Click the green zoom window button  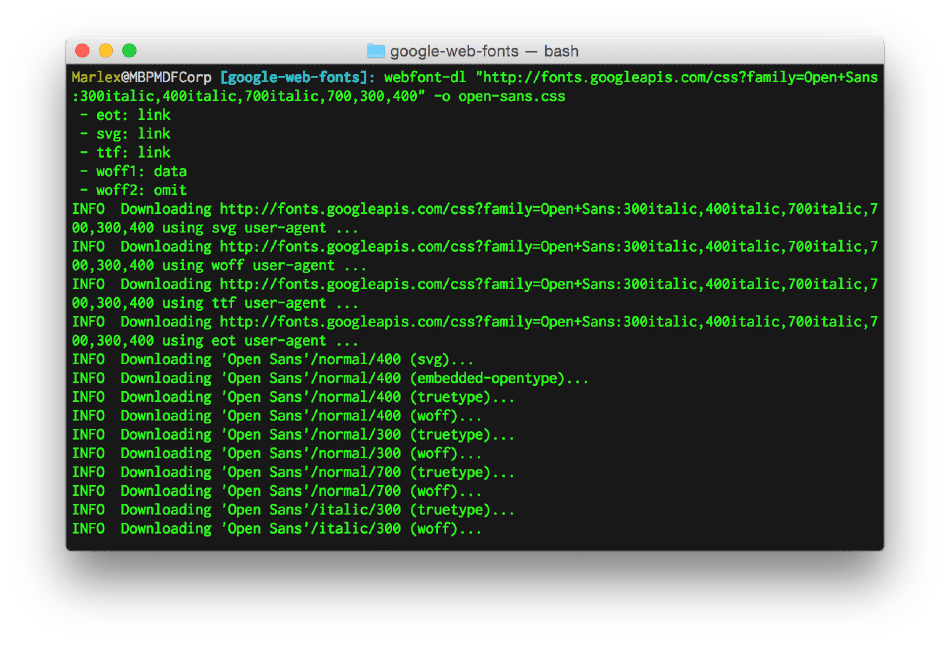click(130, 50)
